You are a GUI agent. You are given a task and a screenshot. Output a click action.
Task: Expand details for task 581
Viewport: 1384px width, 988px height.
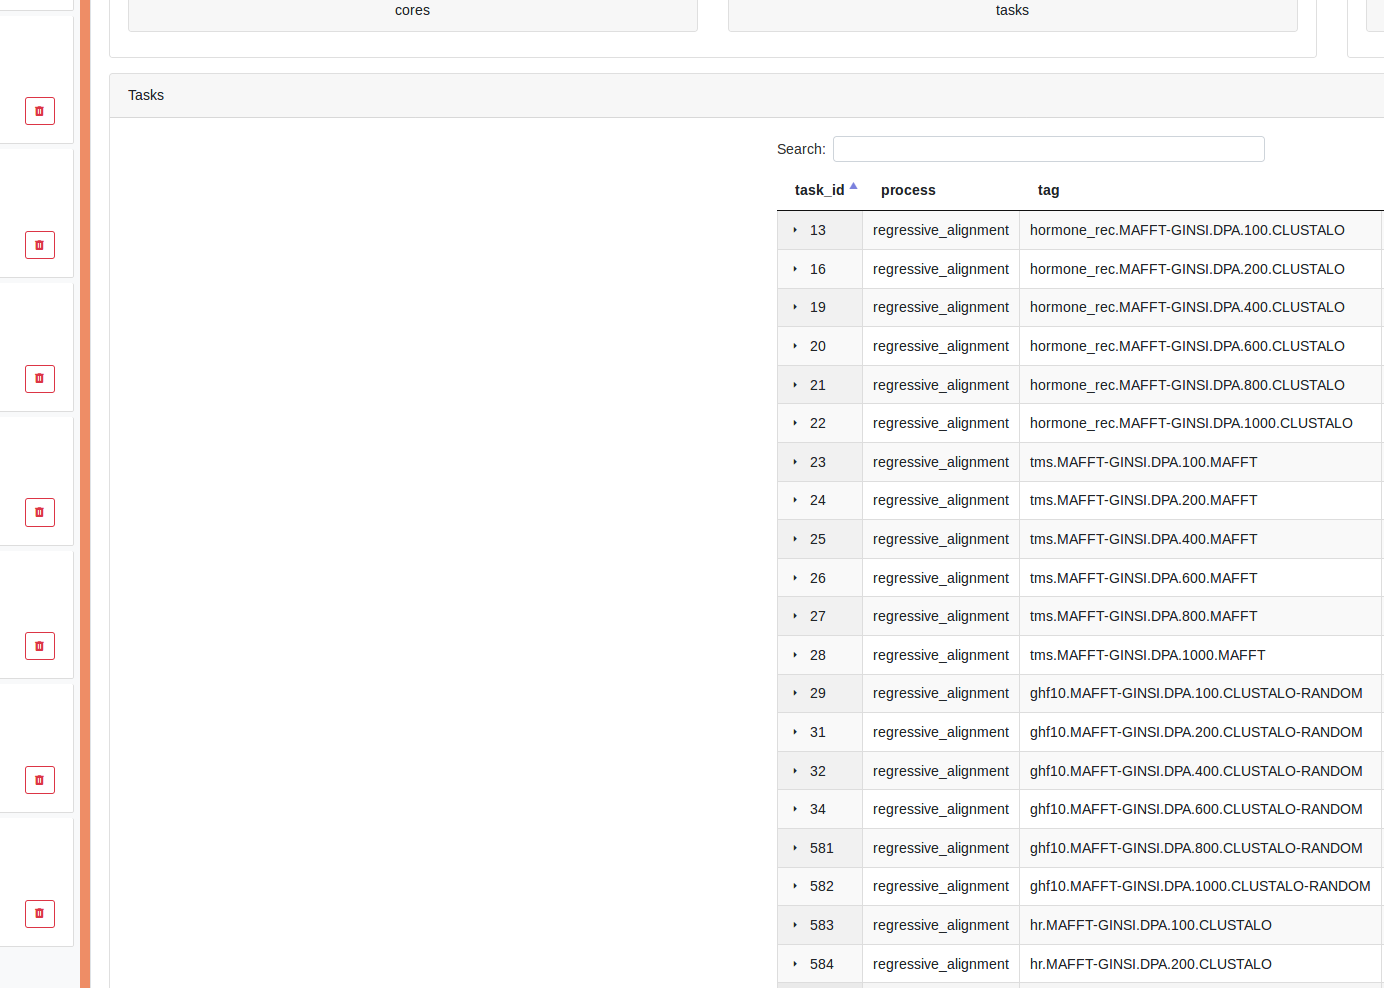point(795,848)
